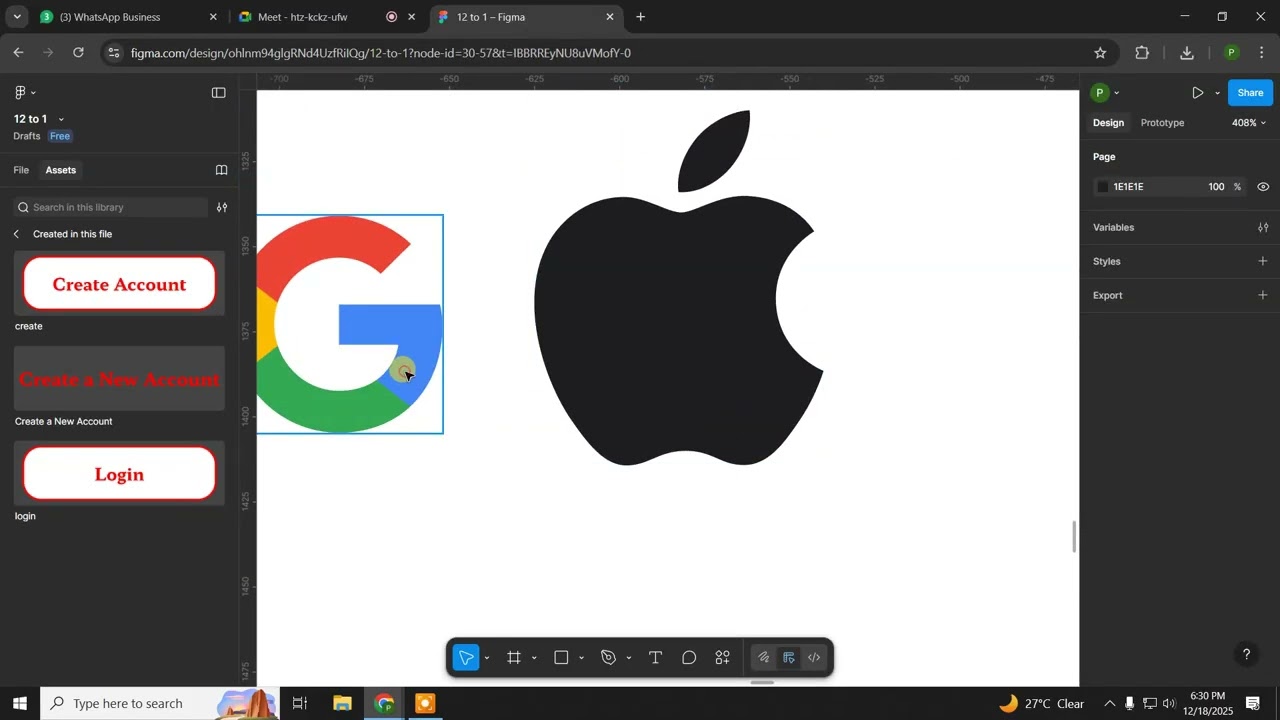Open the zoom level 408% dropdown
1280x720 pixels.
pyautogui.click(x=1249, y=123)
